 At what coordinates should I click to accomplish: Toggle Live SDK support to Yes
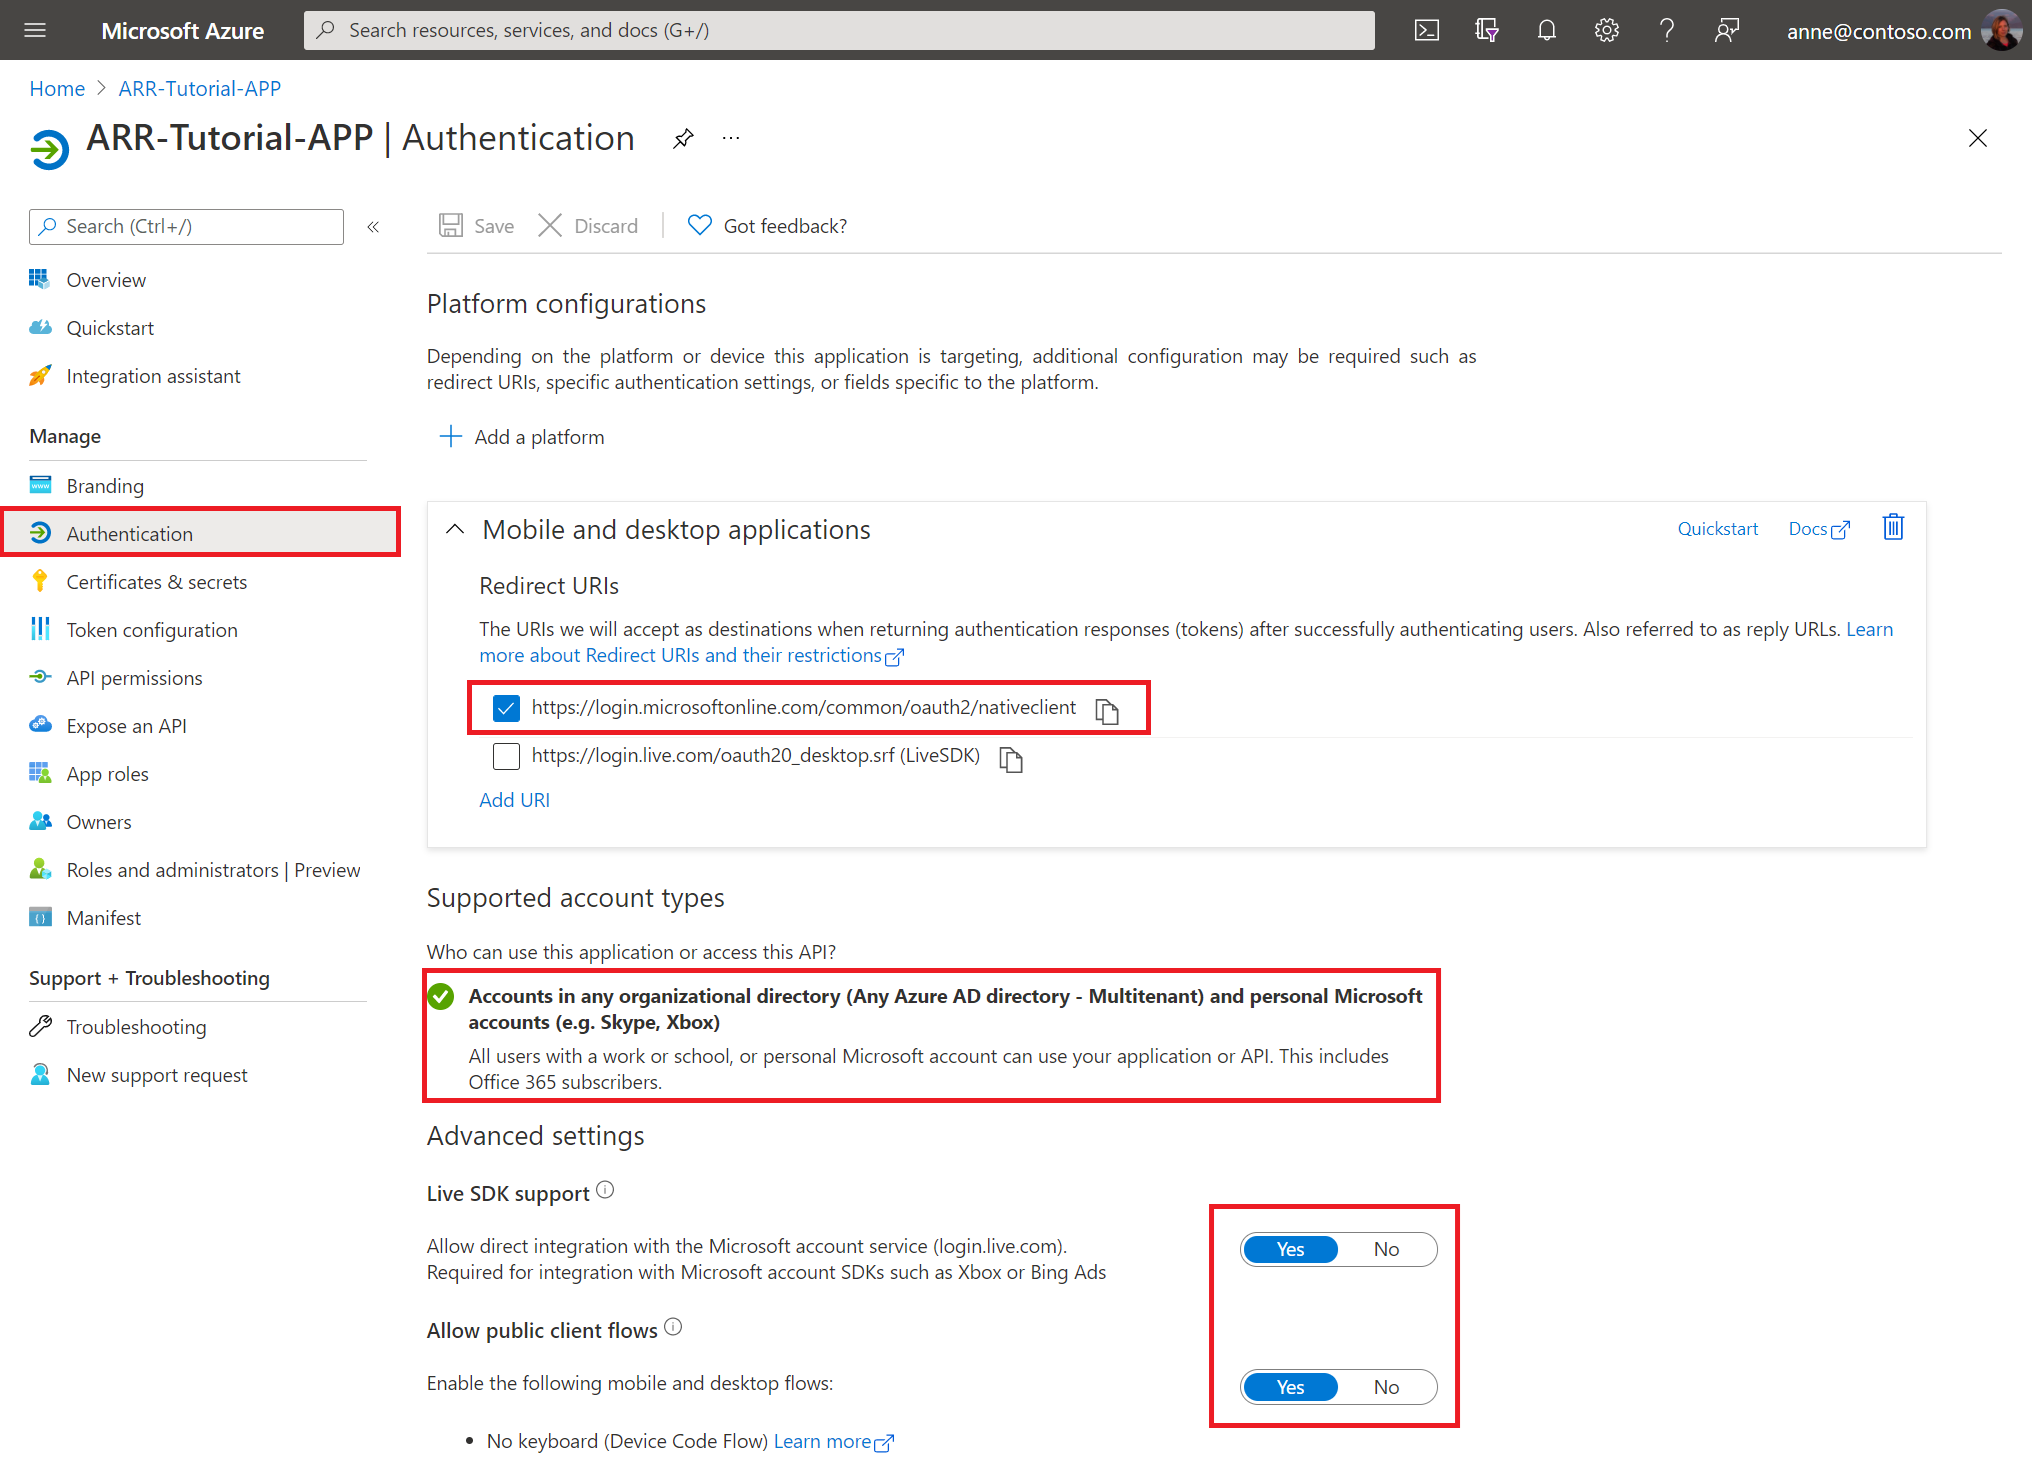tap(1292, 1248)
